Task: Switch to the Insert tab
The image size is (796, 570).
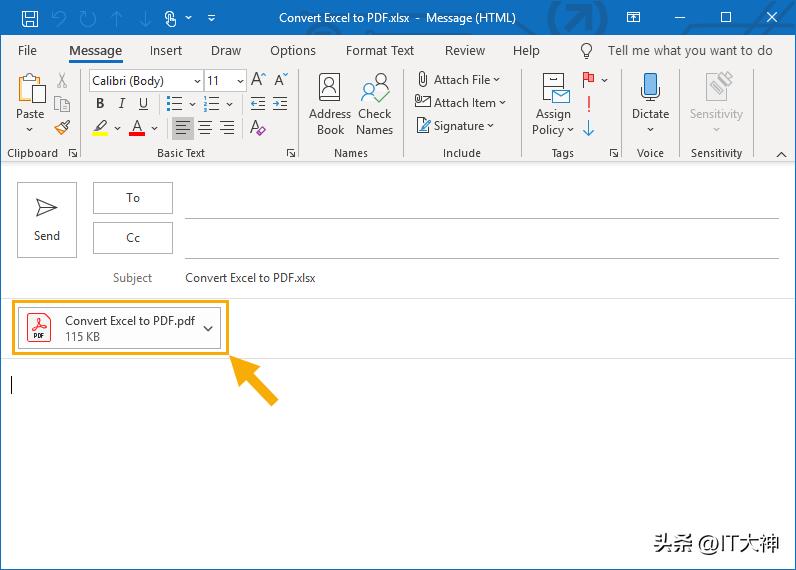Action: (166, 50)
